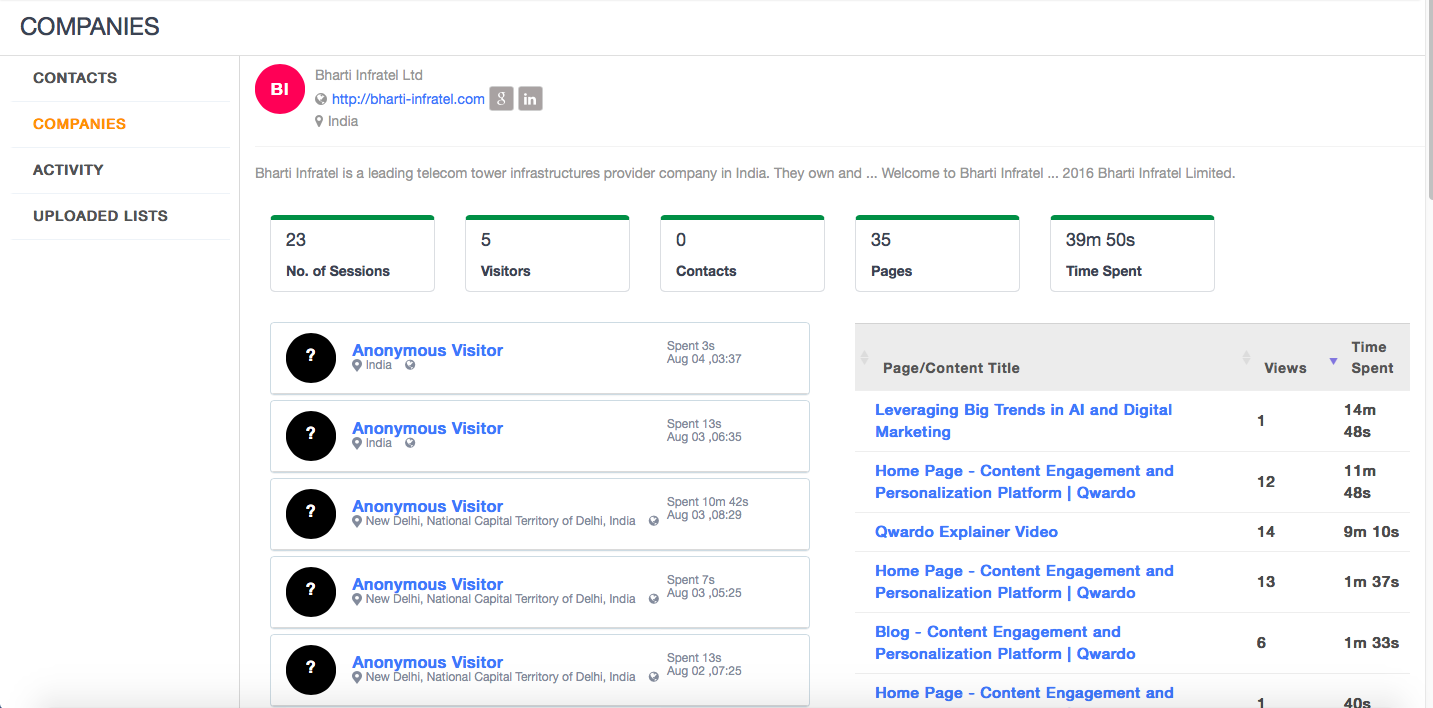Click views cell showing 6
This screenshot has width=1433, height=708.
(1261, 643)
